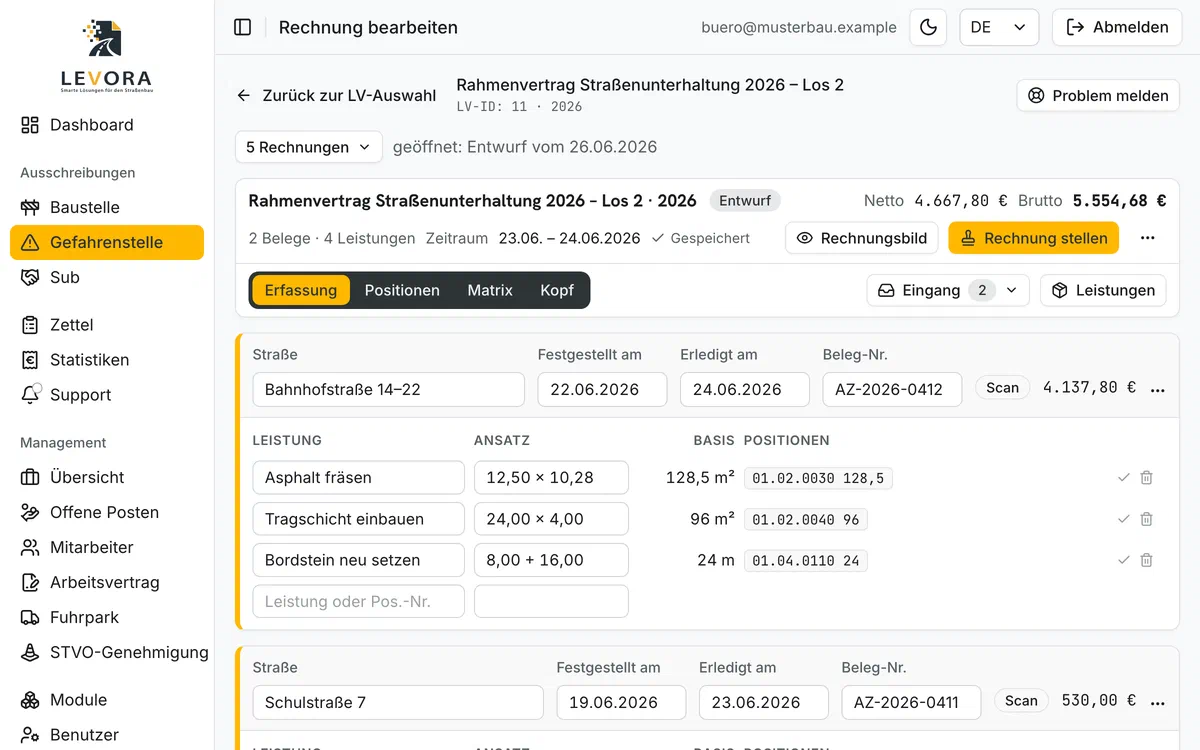Click position chip 01.04.0110 24
Viewport: 1200px width, 750px height.
806,561
